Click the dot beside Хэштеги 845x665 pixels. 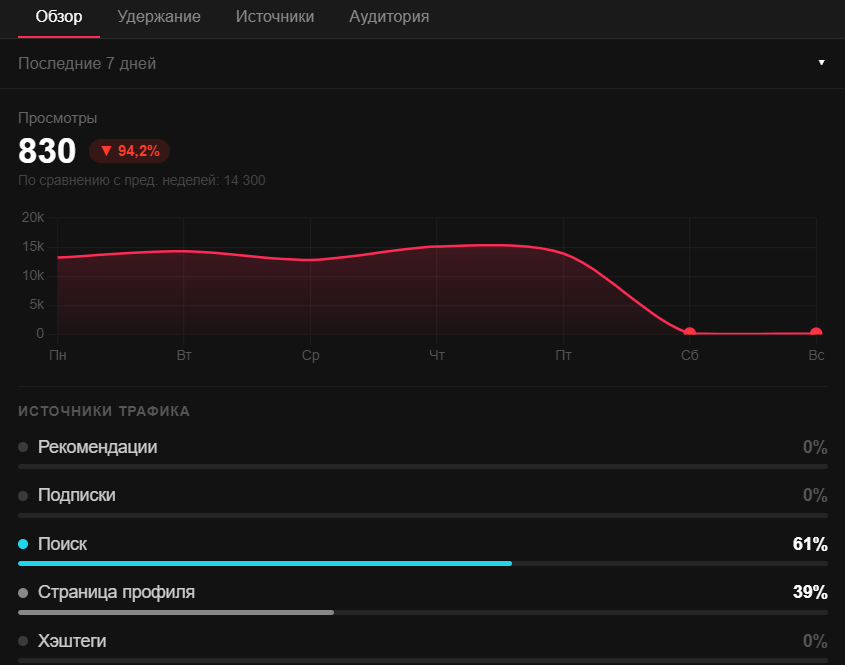click(23, 641)
